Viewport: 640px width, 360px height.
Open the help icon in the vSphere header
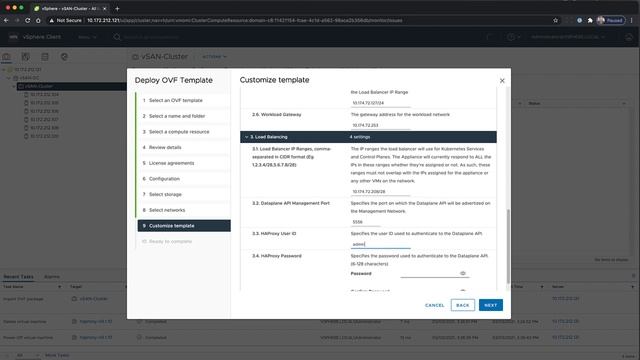coord(511,37)
